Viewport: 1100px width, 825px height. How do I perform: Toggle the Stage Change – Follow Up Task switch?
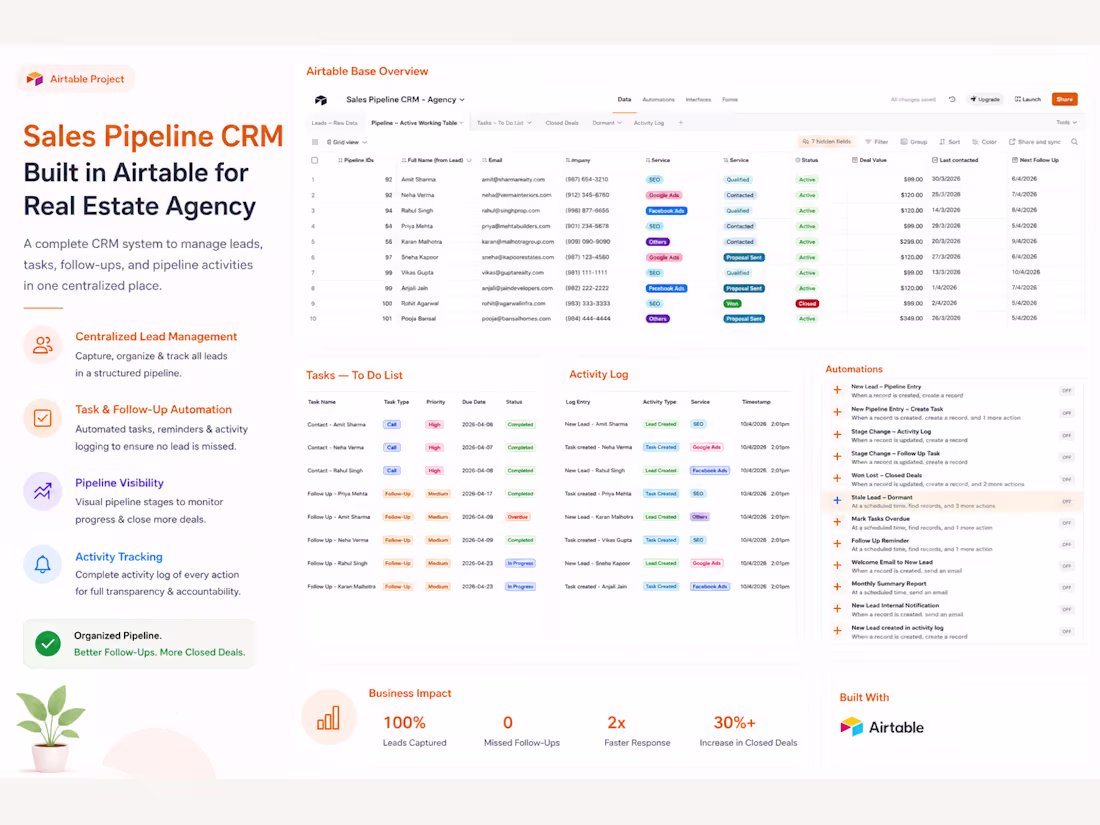(x=1066, y=457)
